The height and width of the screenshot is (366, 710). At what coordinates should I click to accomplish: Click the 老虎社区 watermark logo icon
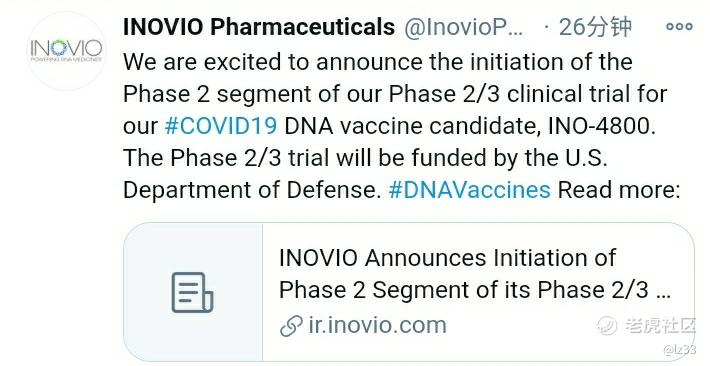pos(607,325)
